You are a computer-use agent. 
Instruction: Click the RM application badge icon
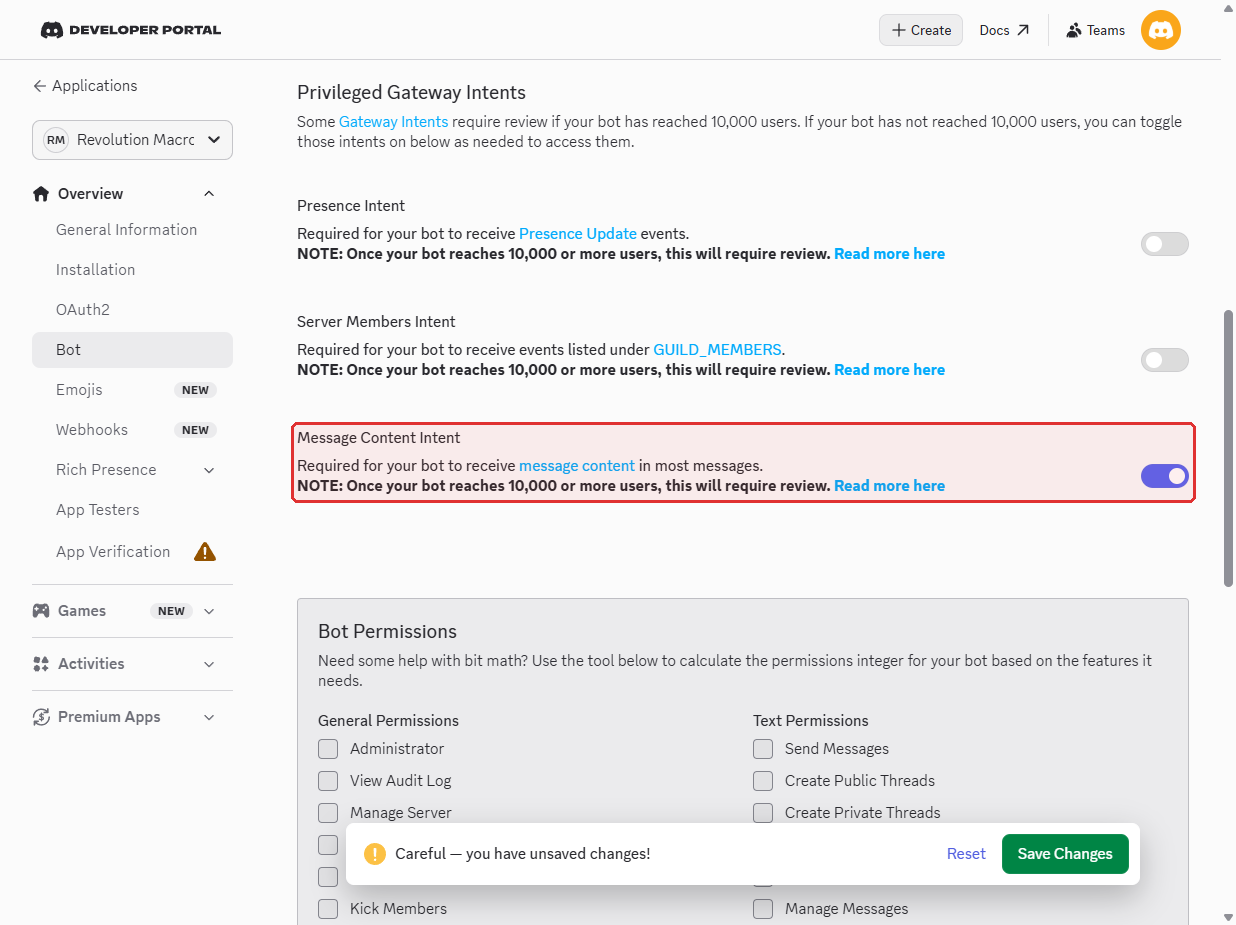tap(56, 140)
